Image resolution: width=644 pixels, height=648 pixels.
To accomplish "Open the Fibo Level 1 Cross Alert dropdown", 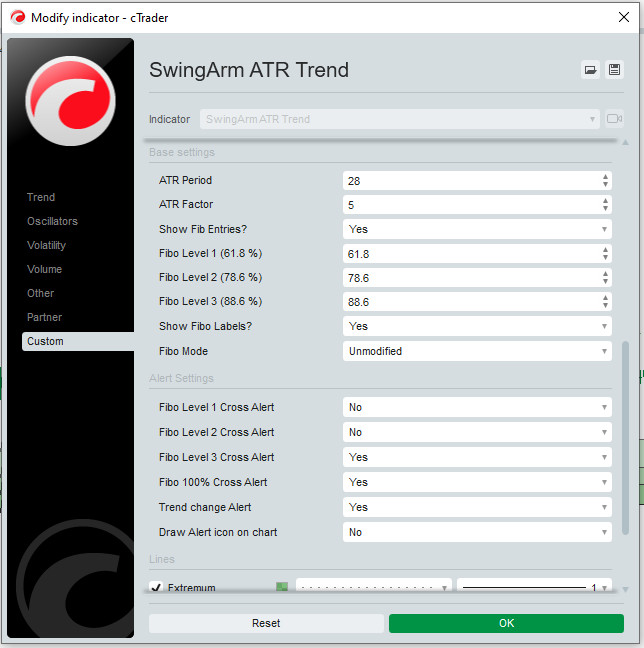I will (477, 407).
